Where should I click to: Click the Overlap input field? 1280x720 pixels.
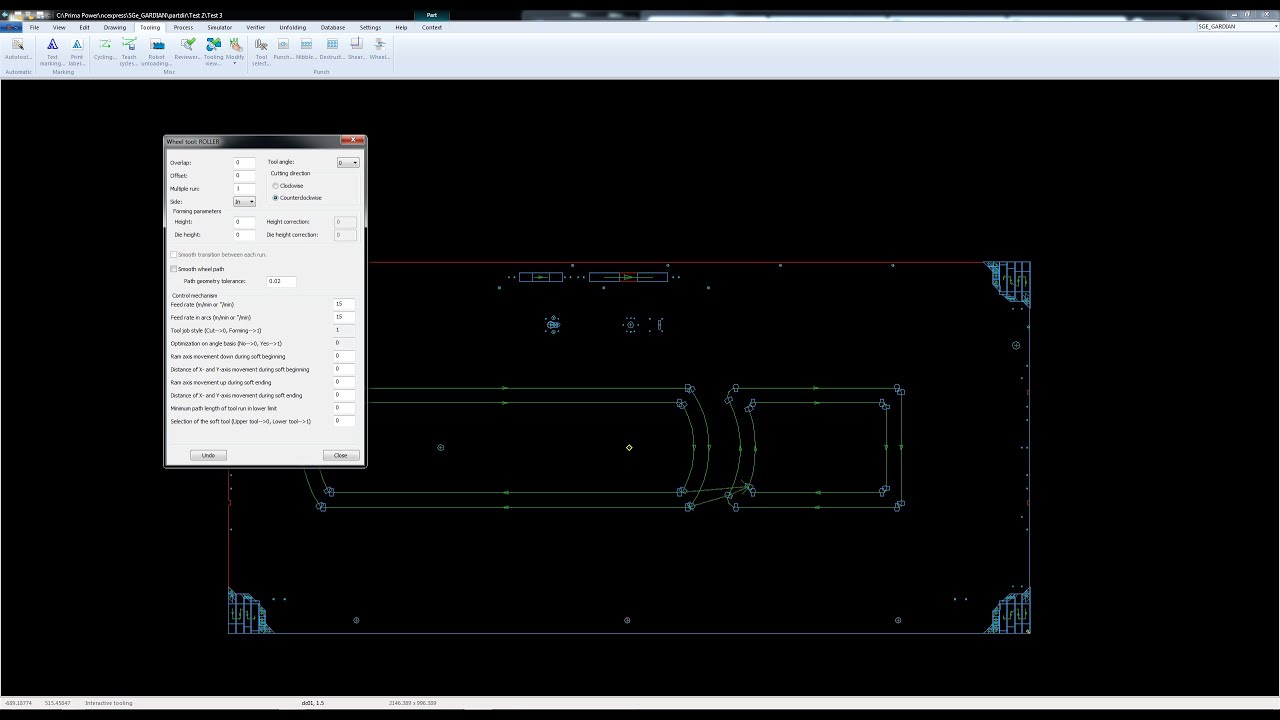(x=244, y=163)
